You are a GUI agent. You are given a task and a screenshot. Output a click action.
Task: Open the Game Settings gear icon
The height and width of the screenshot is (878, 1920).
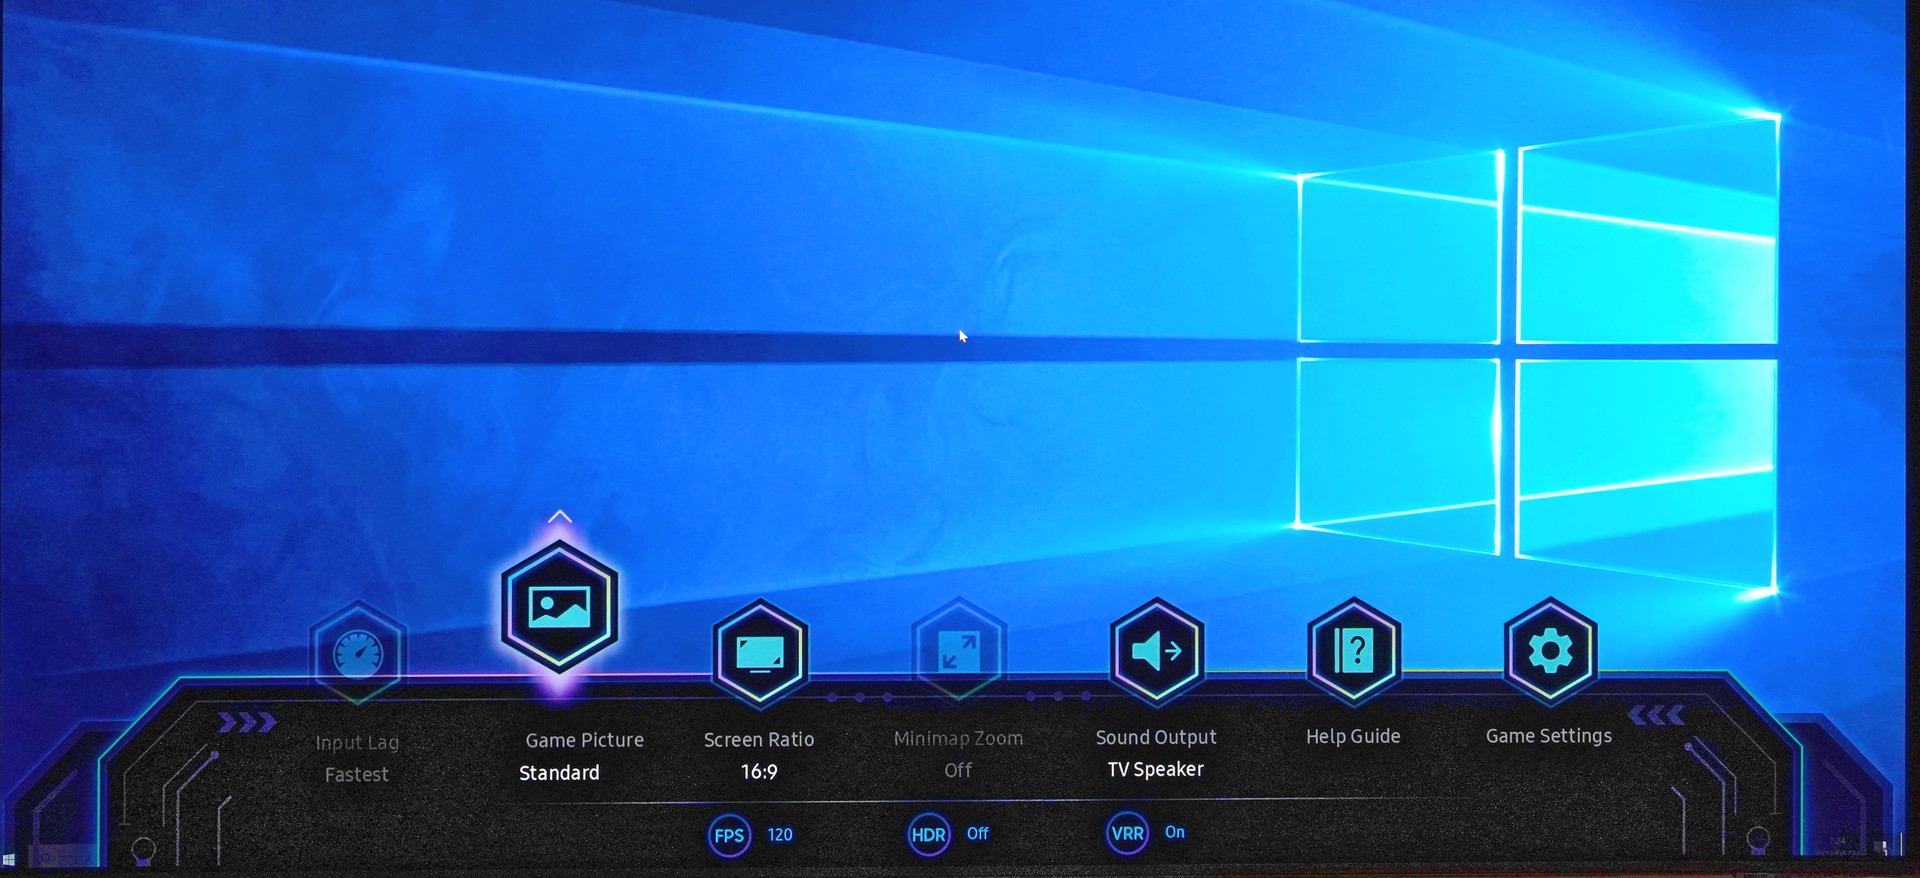(x=1550, y=652)
